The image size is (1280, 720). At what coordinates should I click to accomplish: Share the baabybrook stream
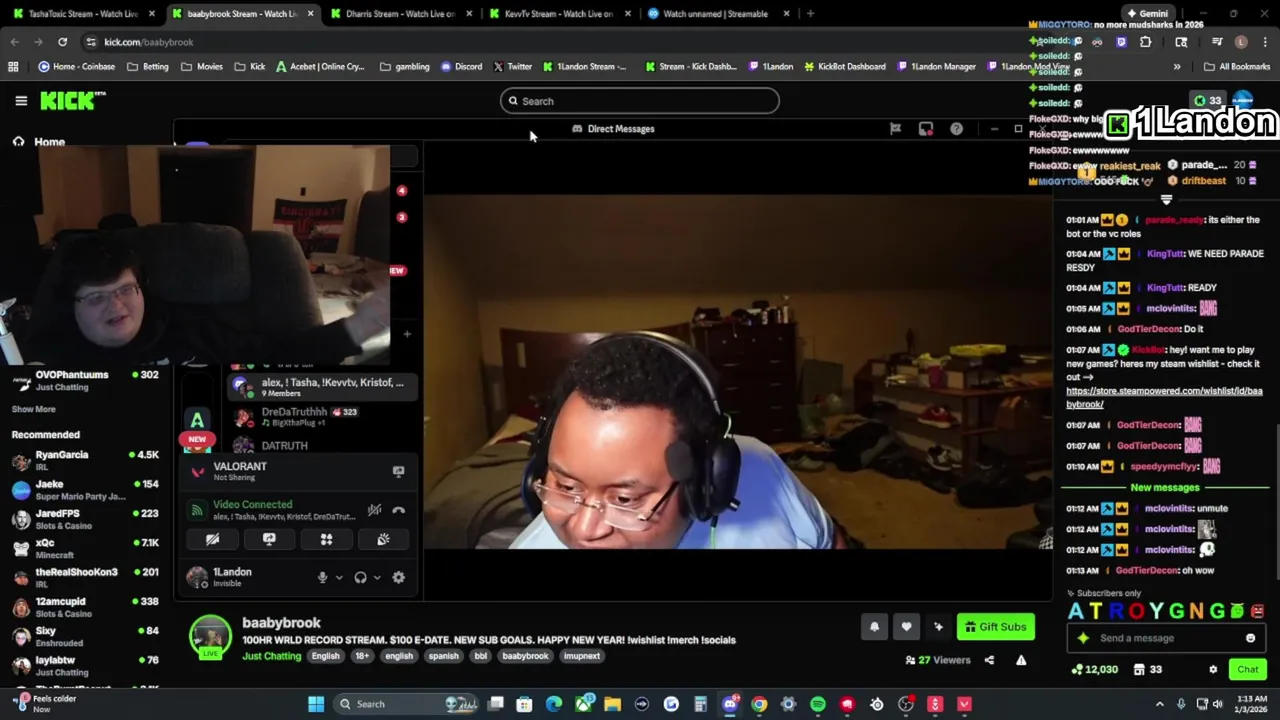pos(989,660)
